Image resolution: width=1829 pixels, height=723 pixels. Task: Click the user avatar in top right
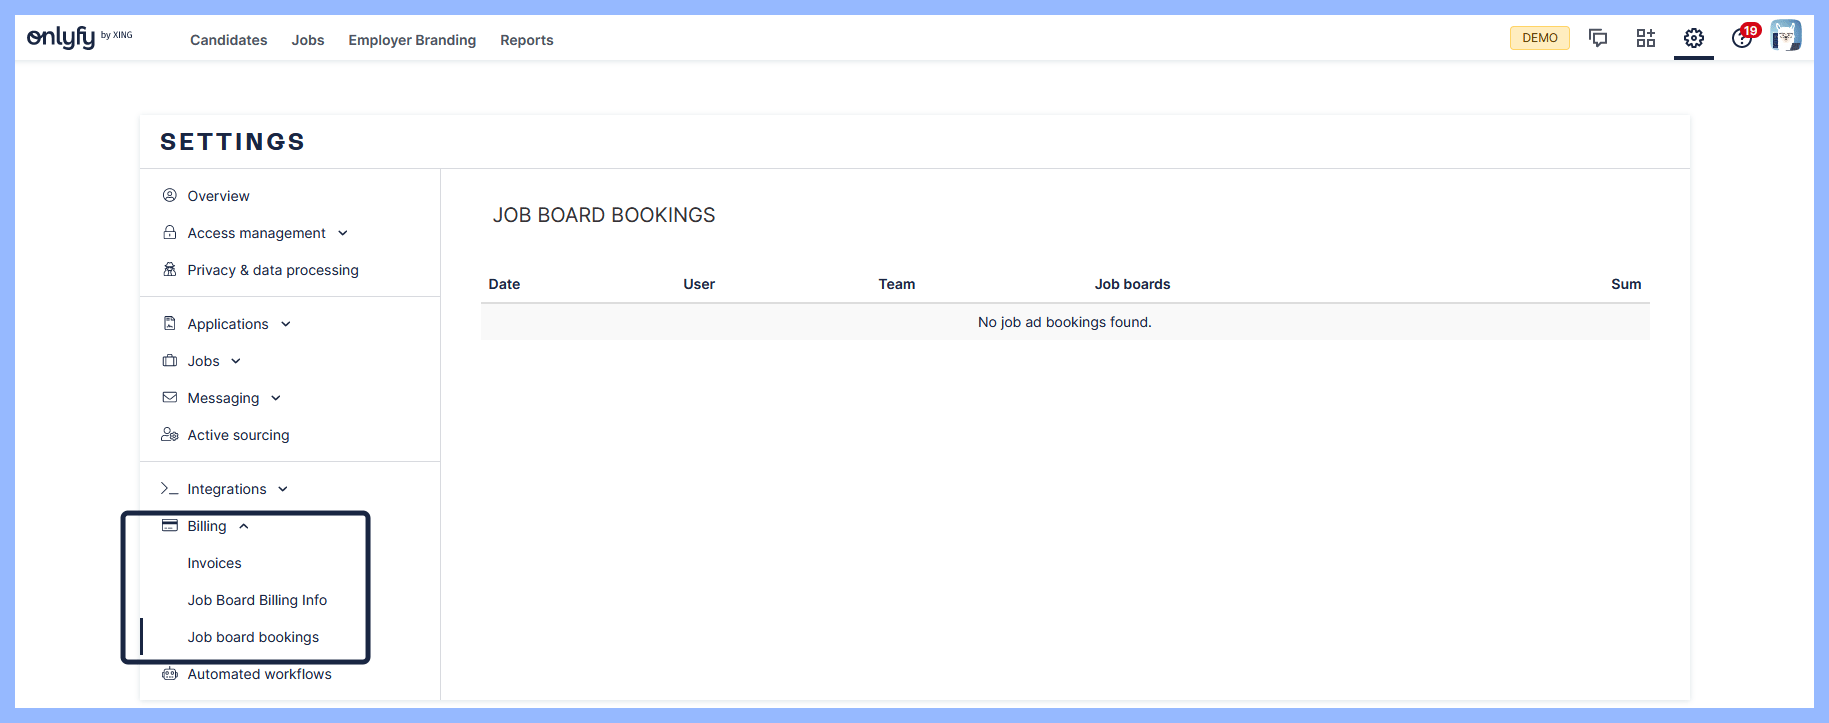(1785, 36)
